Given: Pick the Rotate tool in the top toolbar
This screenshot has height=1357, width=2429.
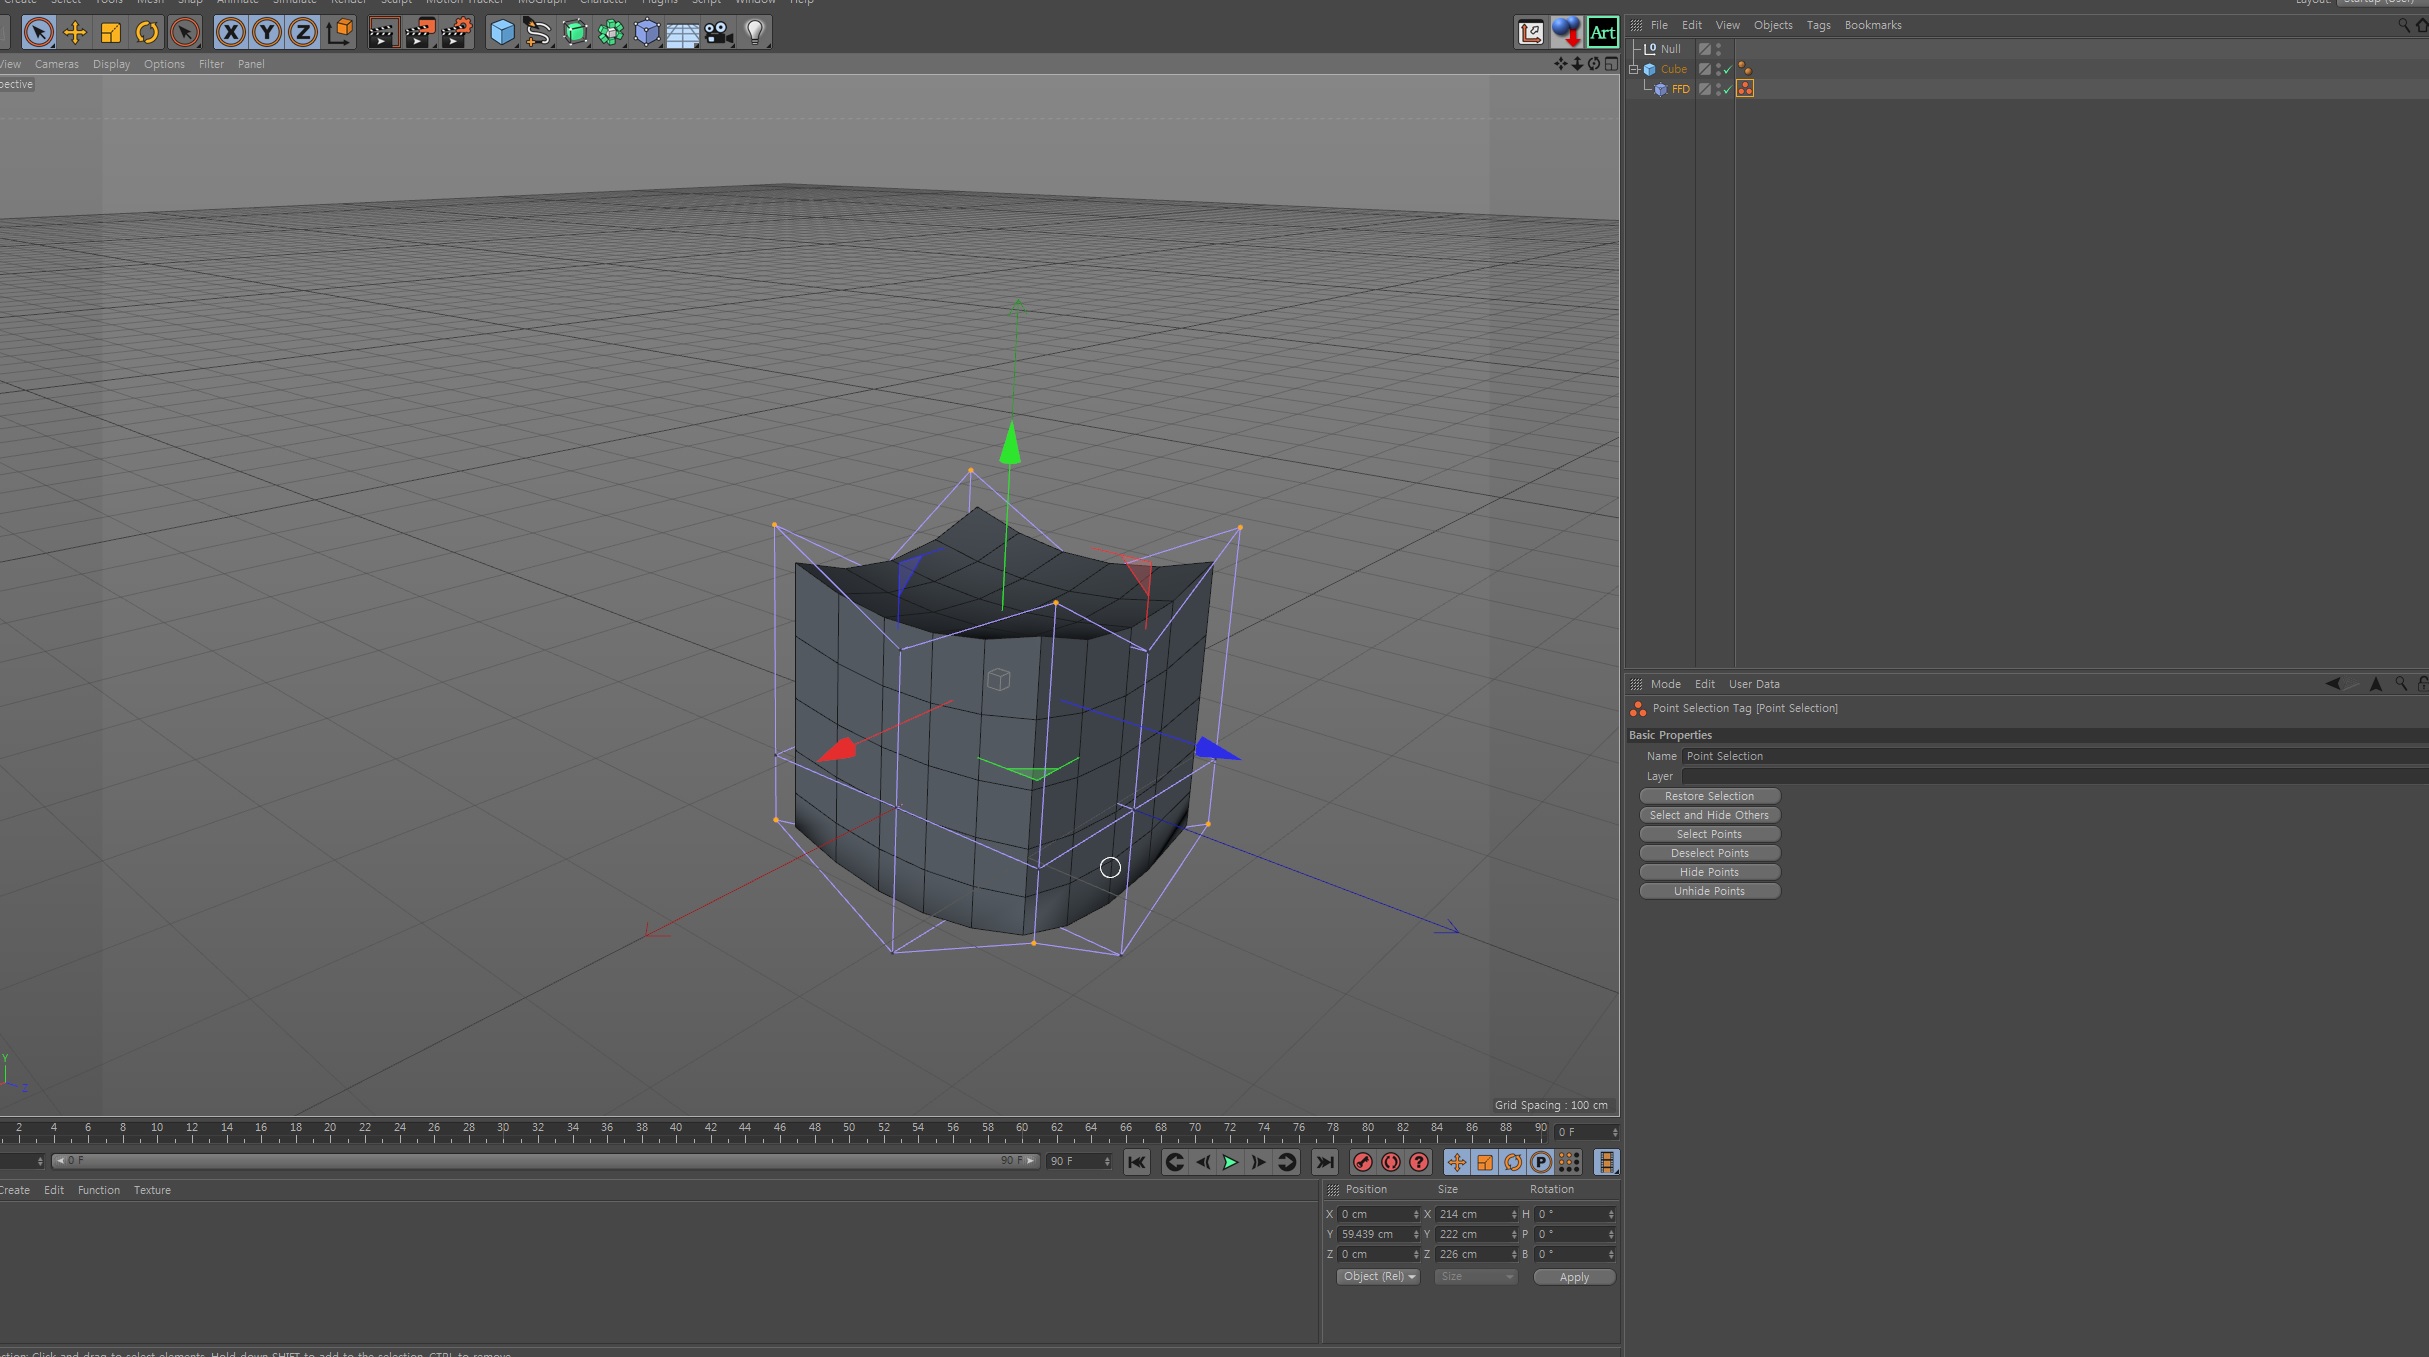Looking at the screenshot, I should coord(147,33).
